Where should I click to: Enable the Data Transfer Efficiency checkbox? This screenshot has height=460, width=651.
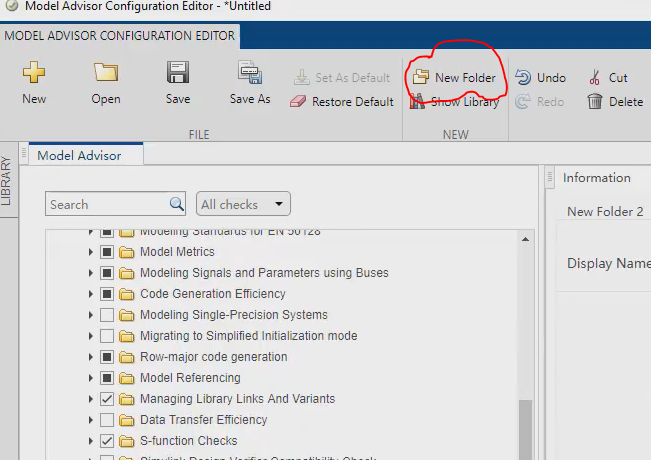tap(107, 420)
